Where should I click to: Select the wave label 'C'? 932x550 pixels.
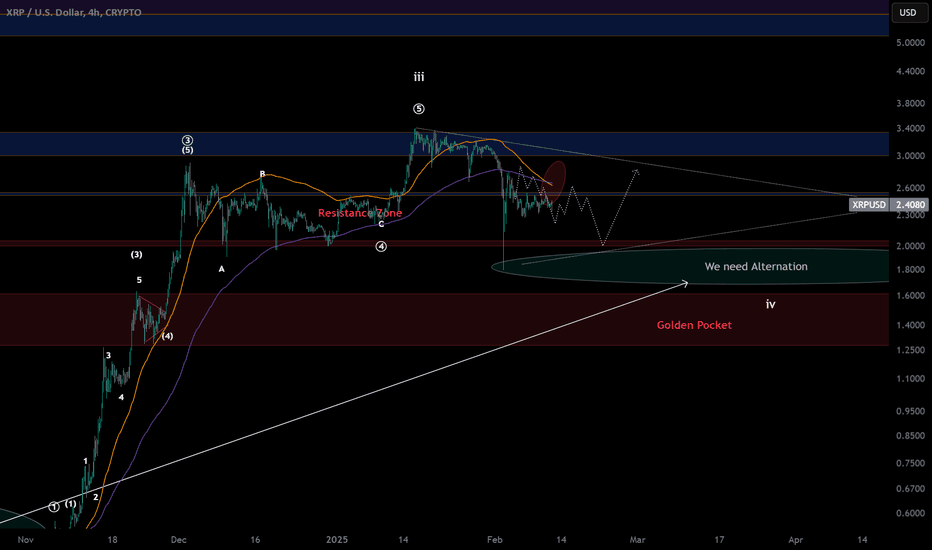(x=382, y=224)
